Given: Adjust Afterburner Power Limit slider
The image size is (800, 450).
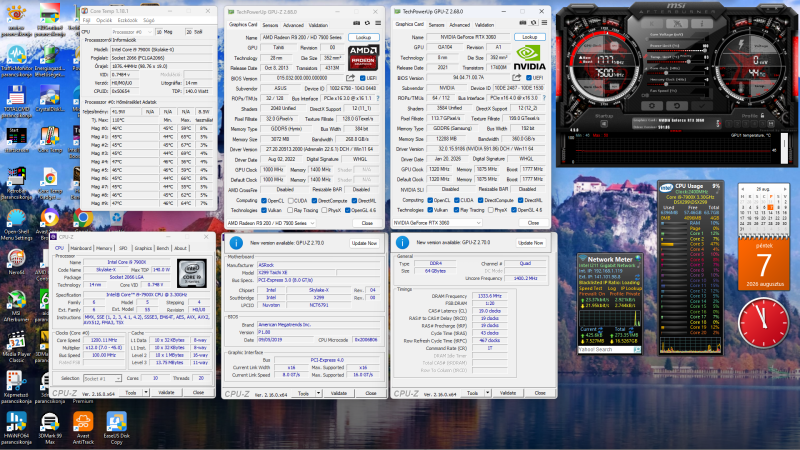Looking at the screenshot, I should 678,51.
